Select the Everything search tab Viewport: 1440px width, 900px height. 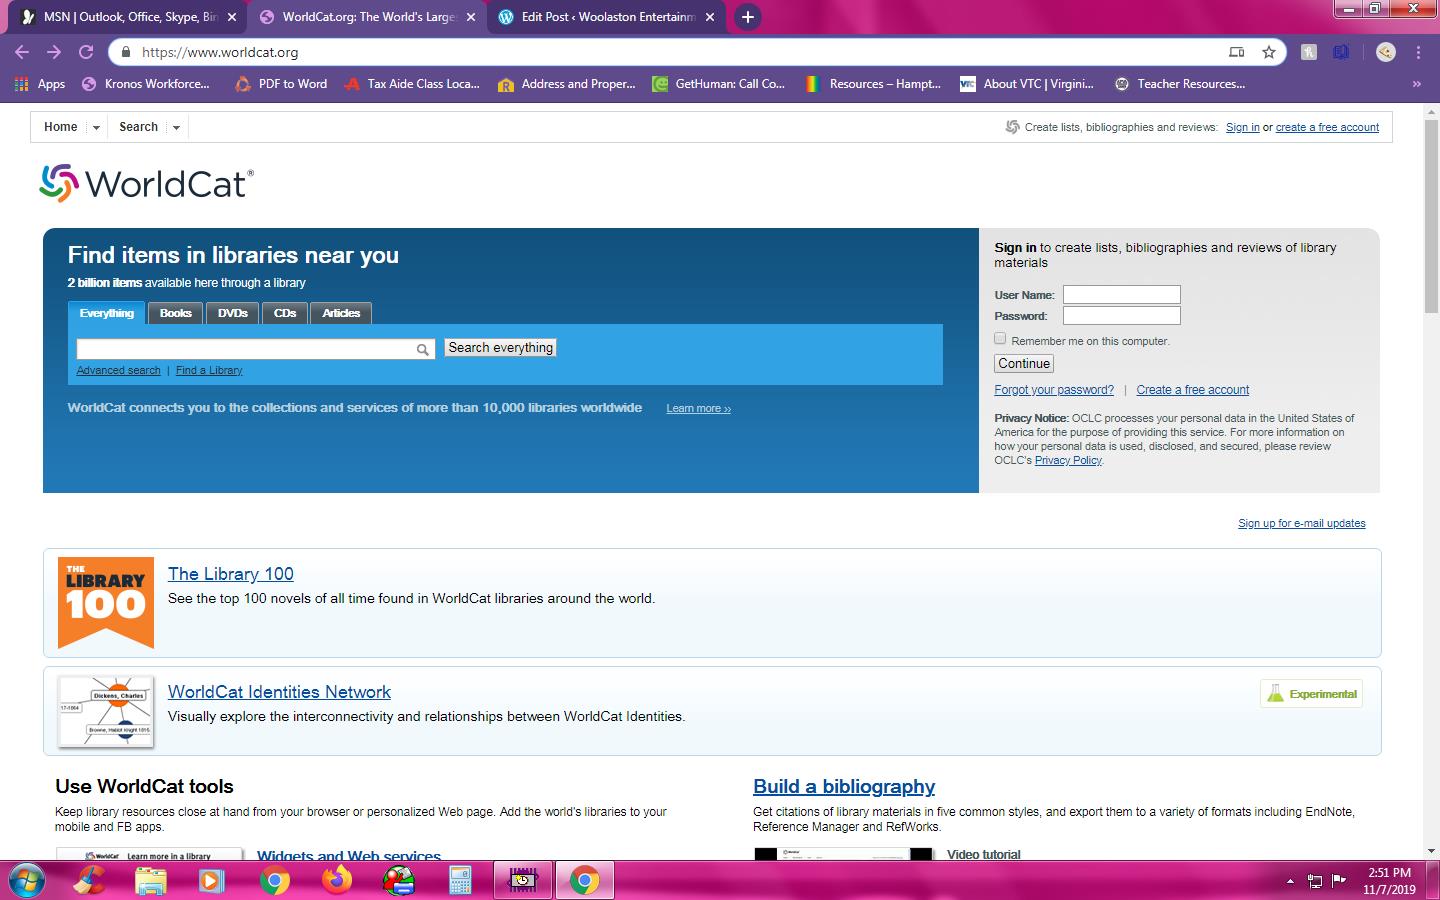(x=107, y=313)
